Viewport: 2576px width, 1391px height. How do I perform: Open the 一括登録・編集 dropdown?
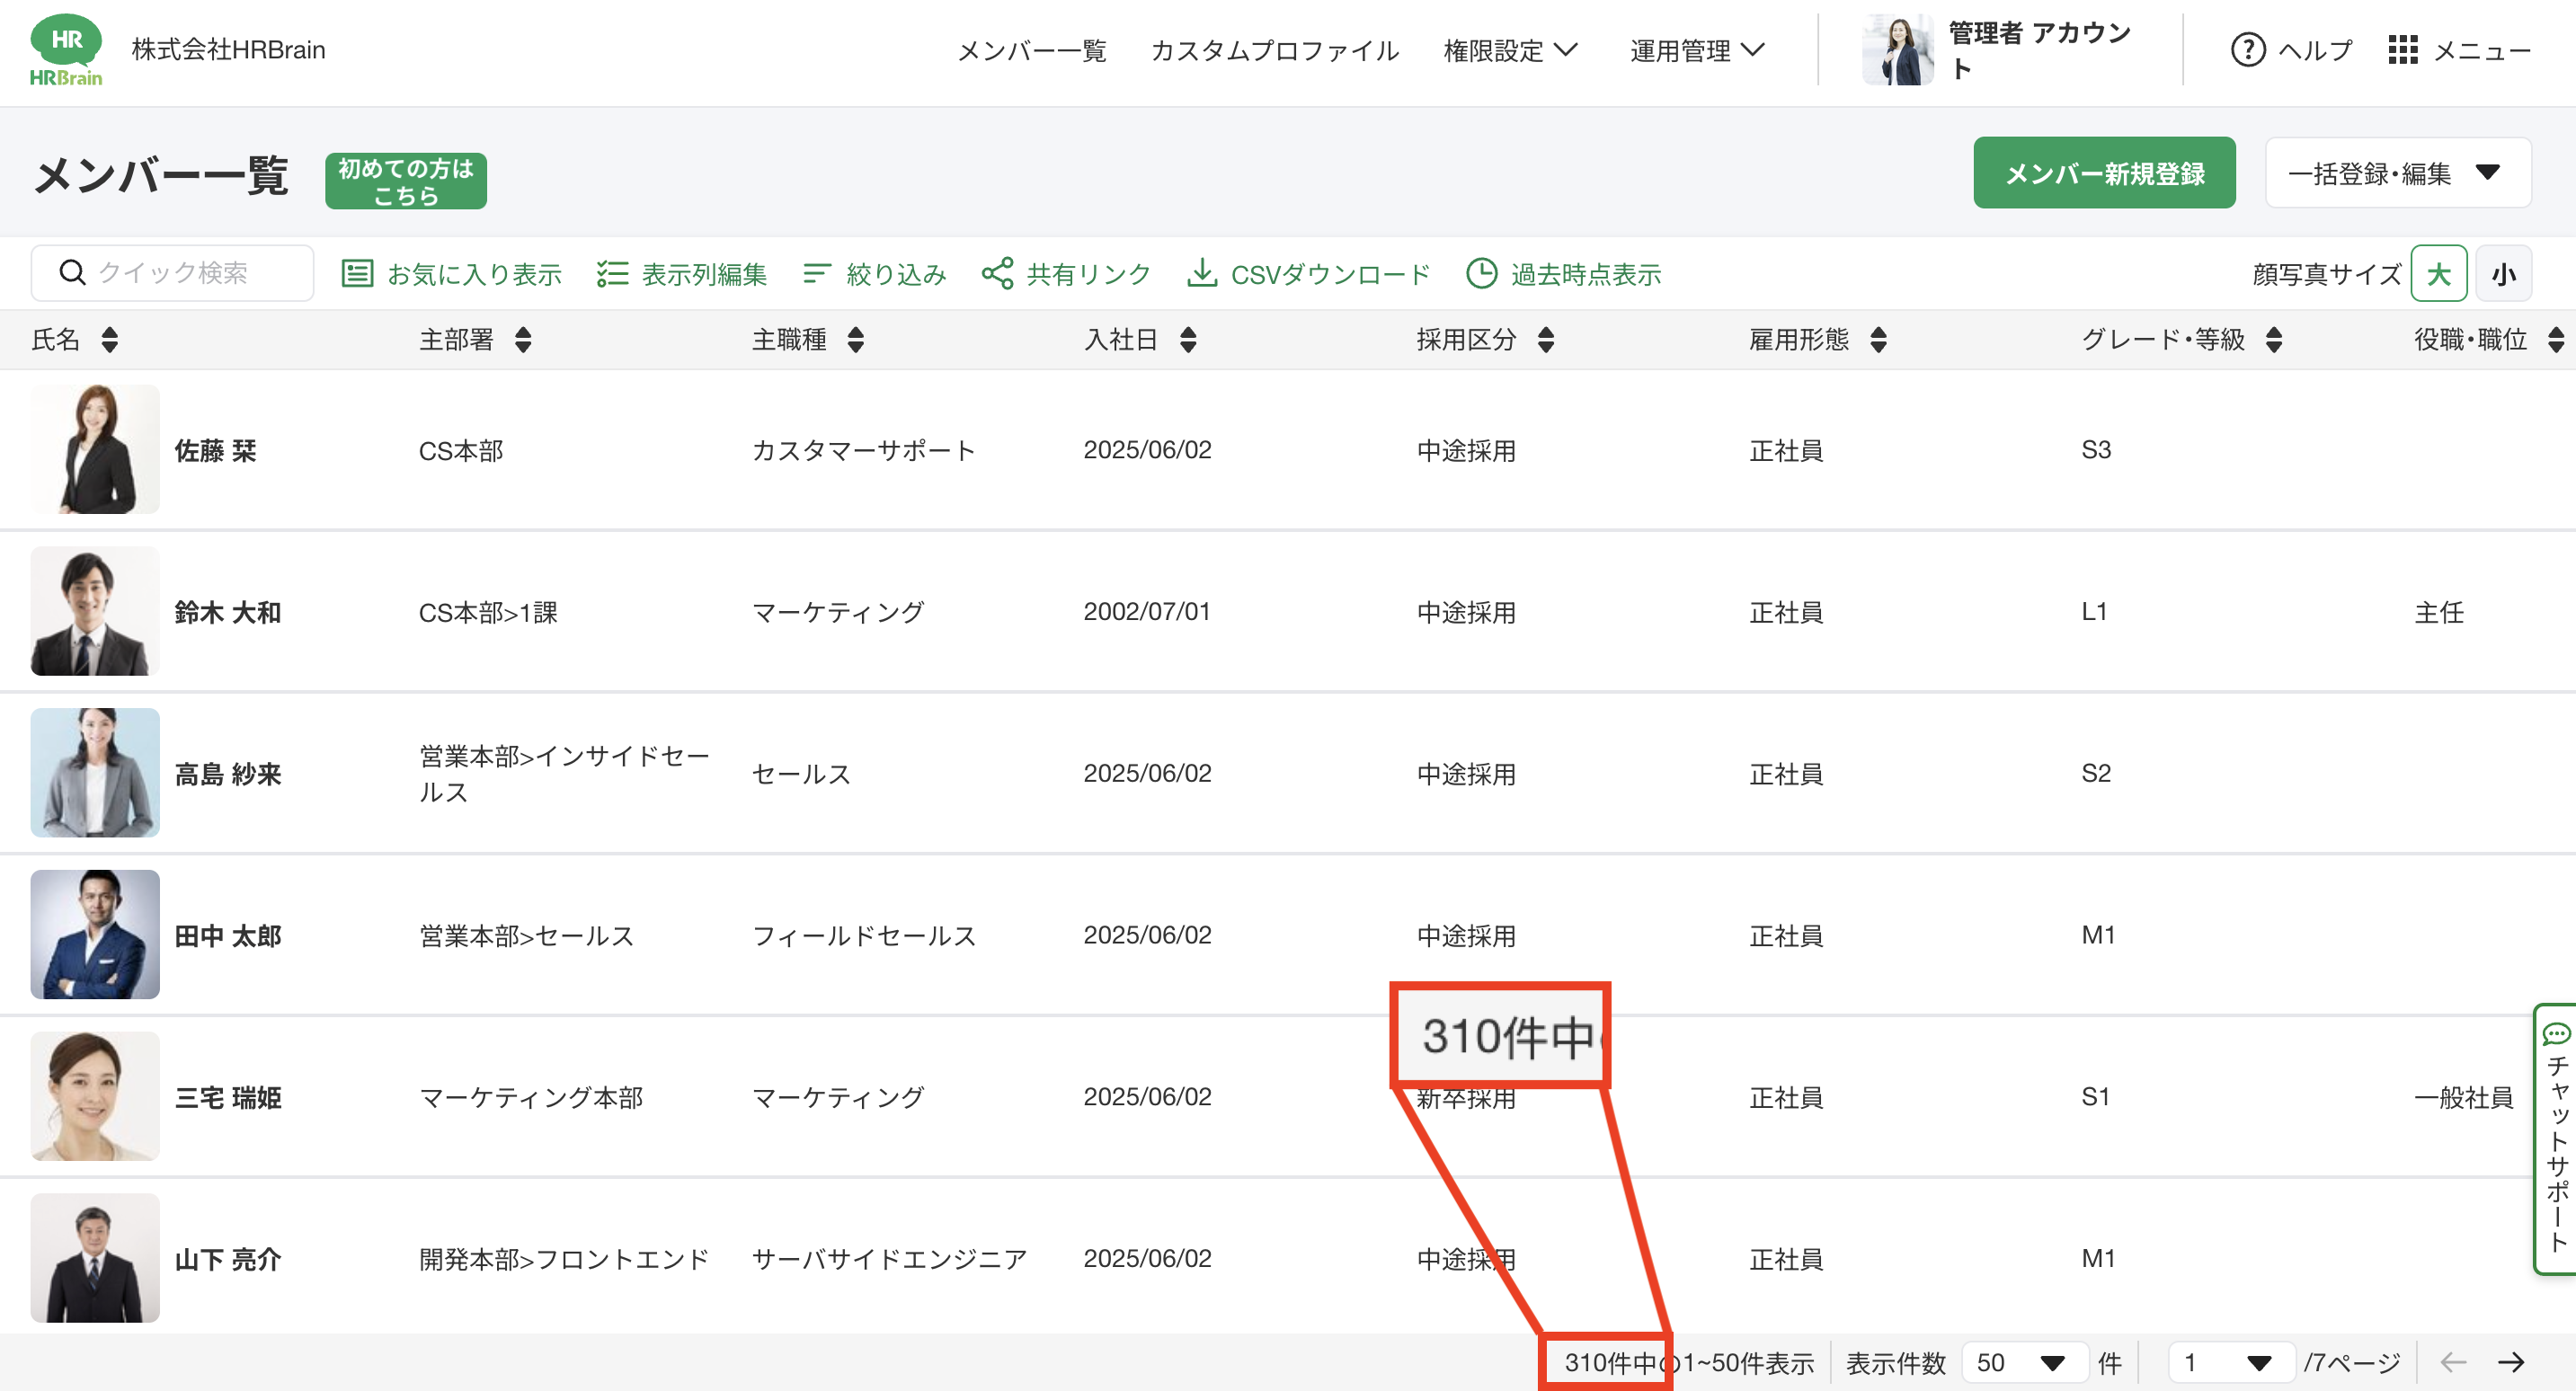(2397, 173)
